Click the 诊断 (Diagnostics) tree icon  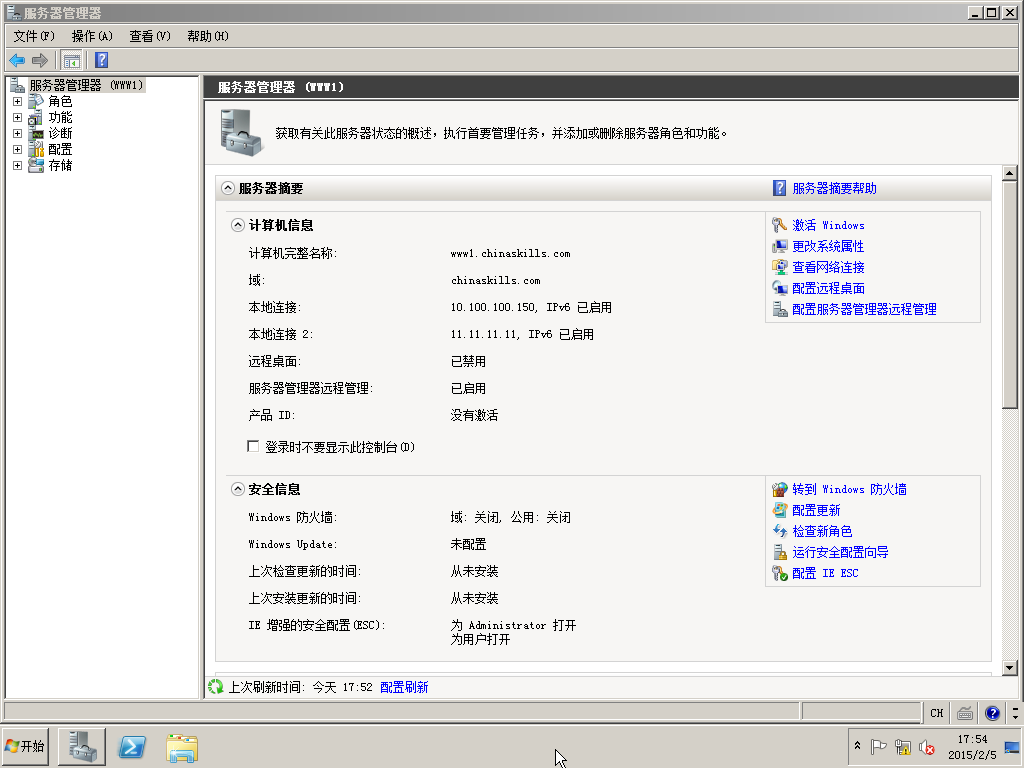[37, 133]
